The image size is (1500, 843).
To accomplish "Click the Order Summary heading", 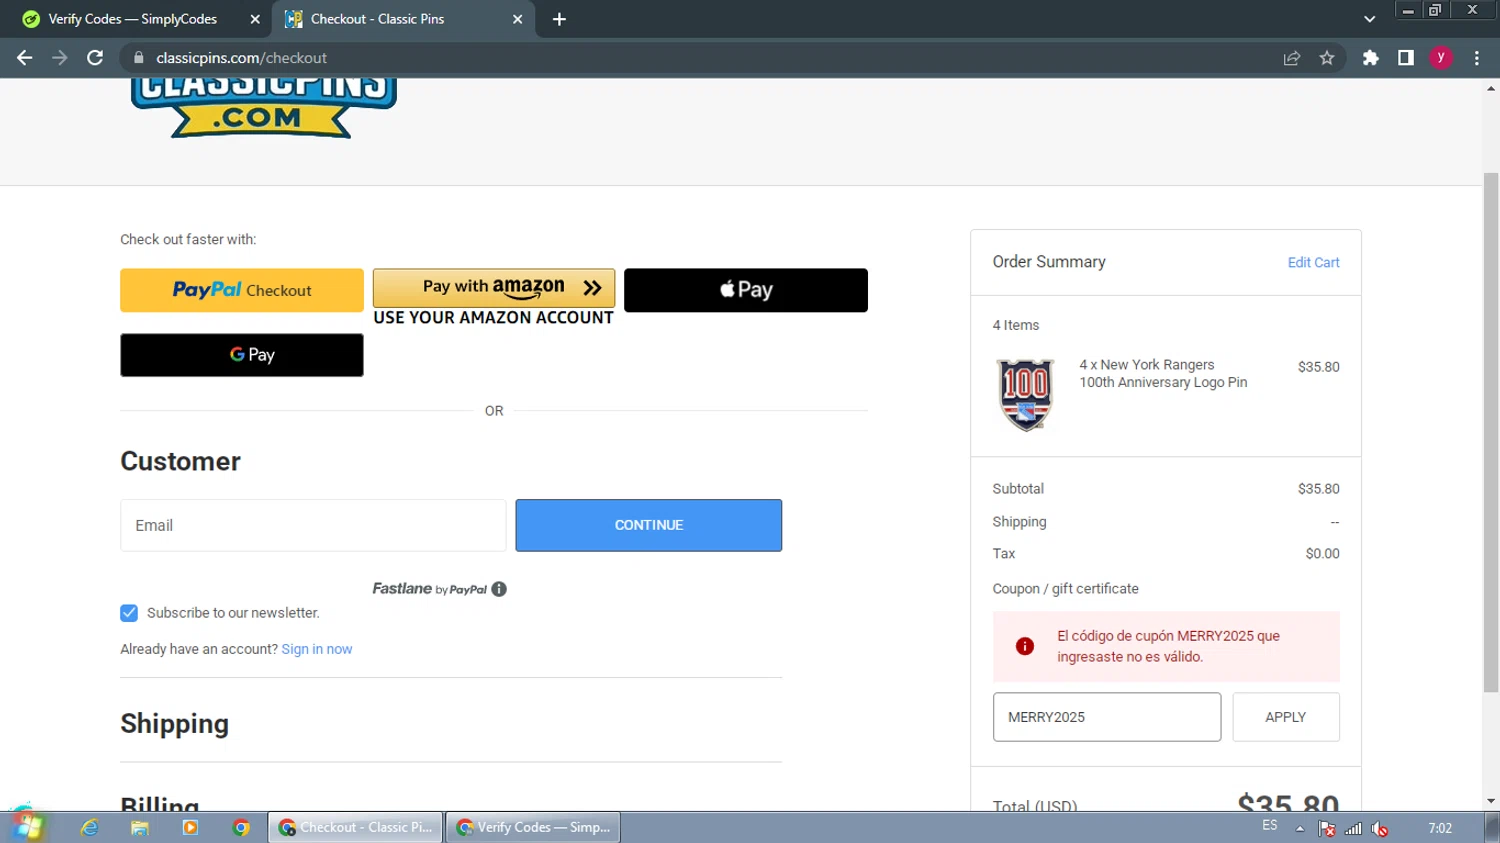I will [x=1049, y=262].
